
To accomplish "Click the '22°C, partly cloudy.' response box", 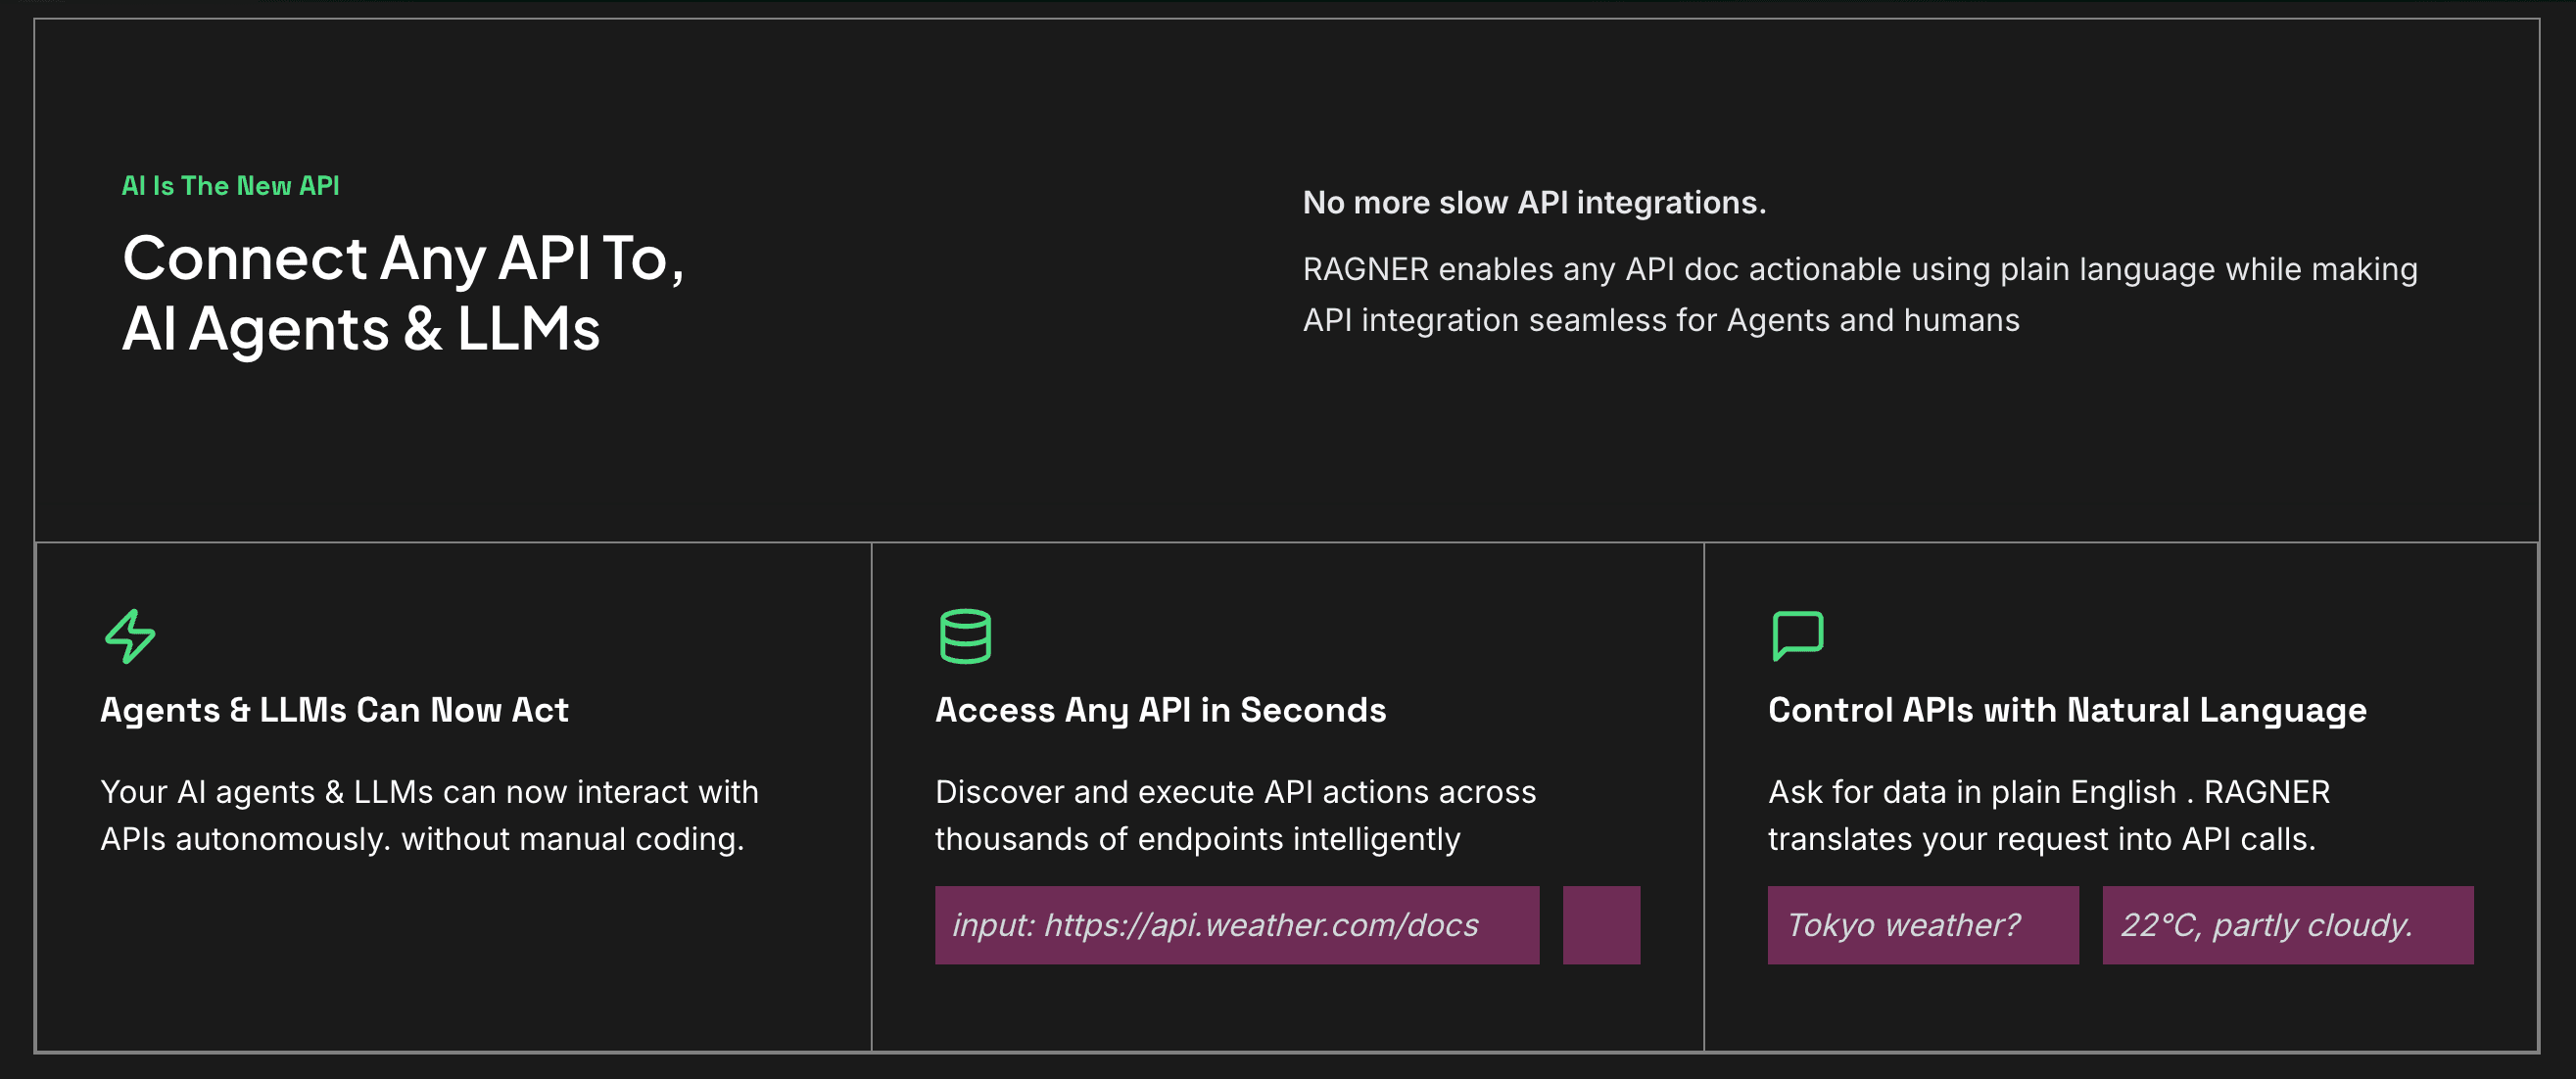I will pos(2287,925).
